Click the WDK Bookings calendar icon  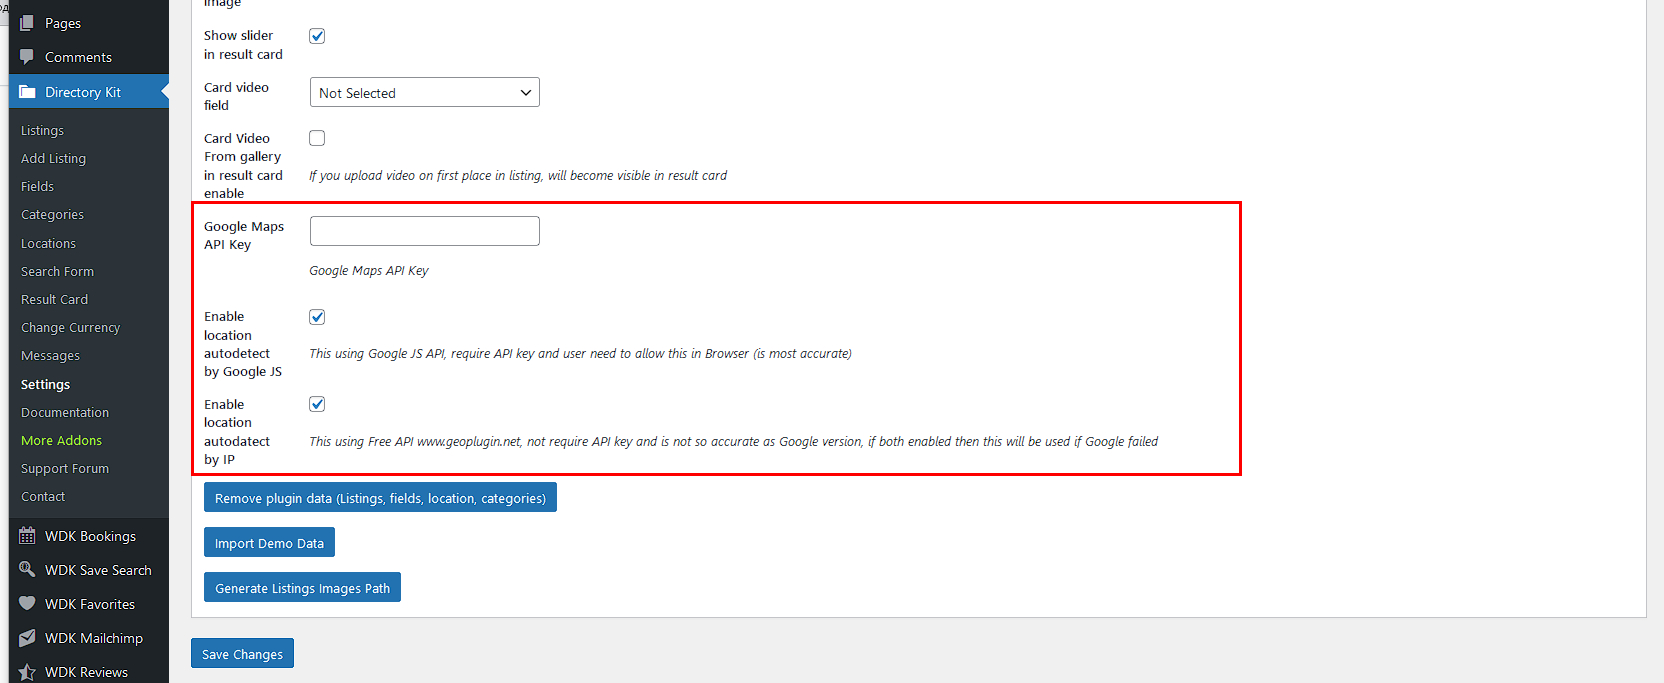27,536
